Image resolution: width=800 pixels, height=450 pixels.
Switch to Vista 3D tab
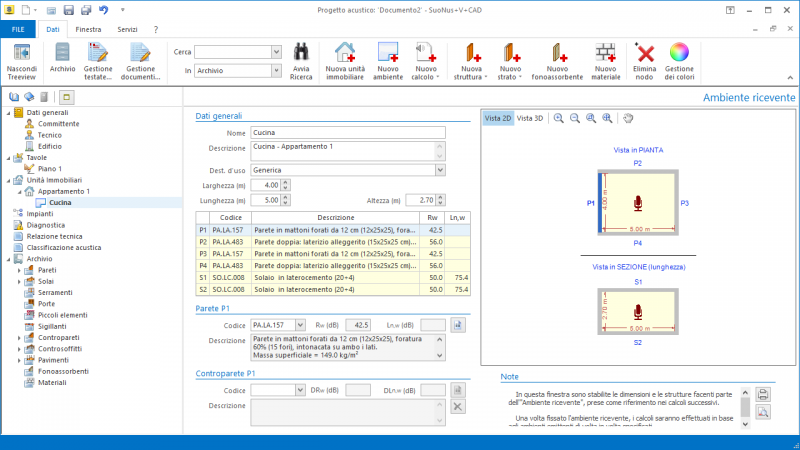pyautogui.click(x=530, y=118)
